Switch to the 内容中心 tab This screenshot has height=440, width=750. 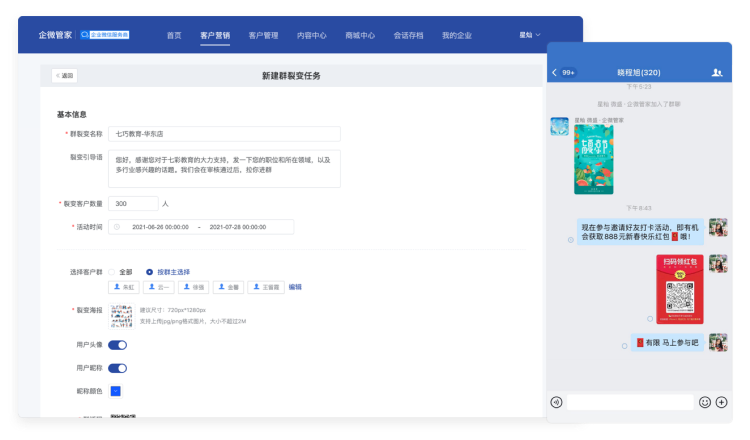point(312,35)
